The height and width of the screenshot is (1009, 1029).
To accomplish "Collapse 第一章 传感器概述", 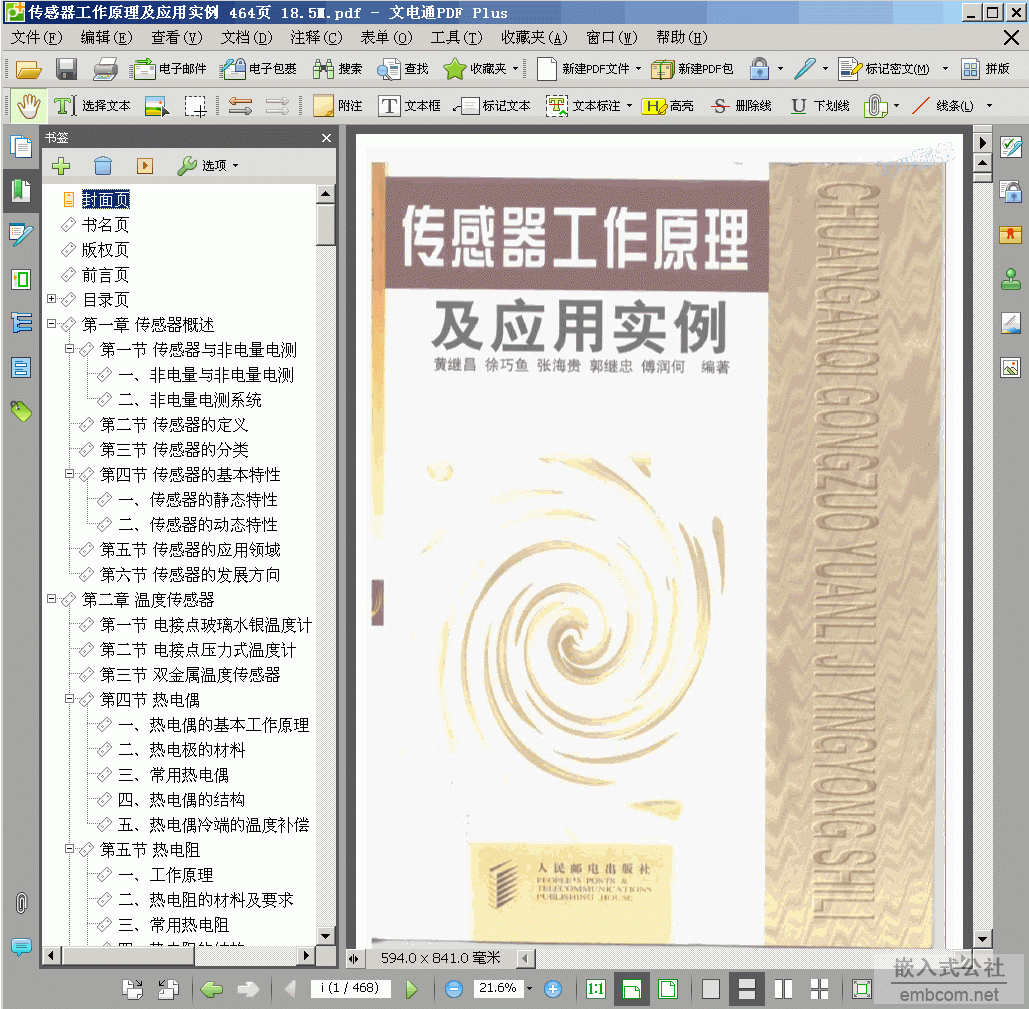I will (51, 323).
